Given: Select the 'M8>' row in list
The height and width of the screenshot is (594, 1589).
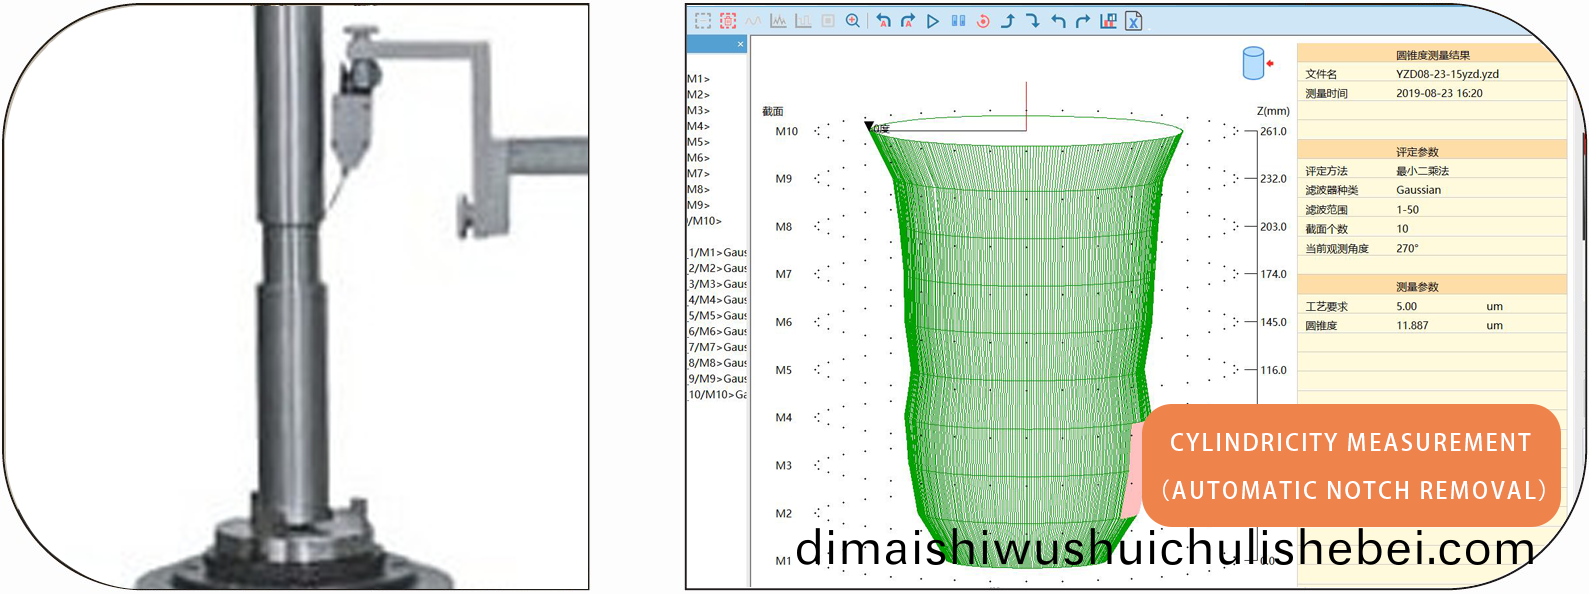Looking at the screenshot, I should coord(698,189).
